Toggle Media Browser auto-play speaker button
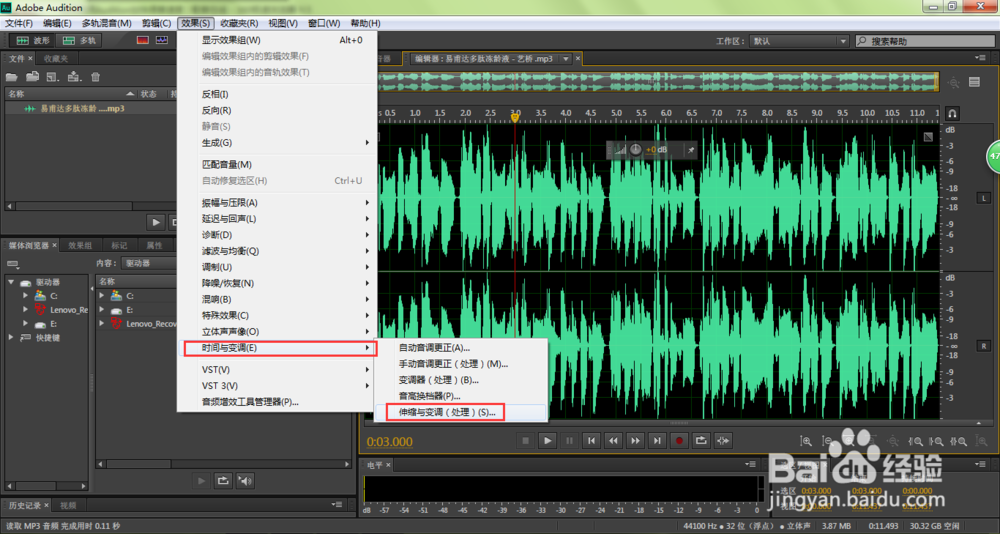Viewport: 1000px width, 534px height. (245, 481)
